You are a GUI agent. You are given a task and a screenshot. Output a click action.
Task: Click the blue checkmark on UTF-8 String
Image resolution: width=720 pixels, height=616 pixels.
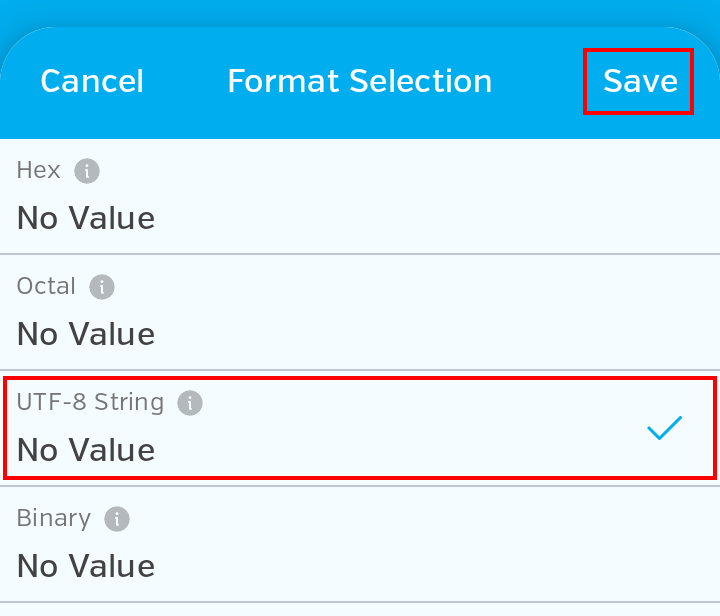(x=664, y=429)
